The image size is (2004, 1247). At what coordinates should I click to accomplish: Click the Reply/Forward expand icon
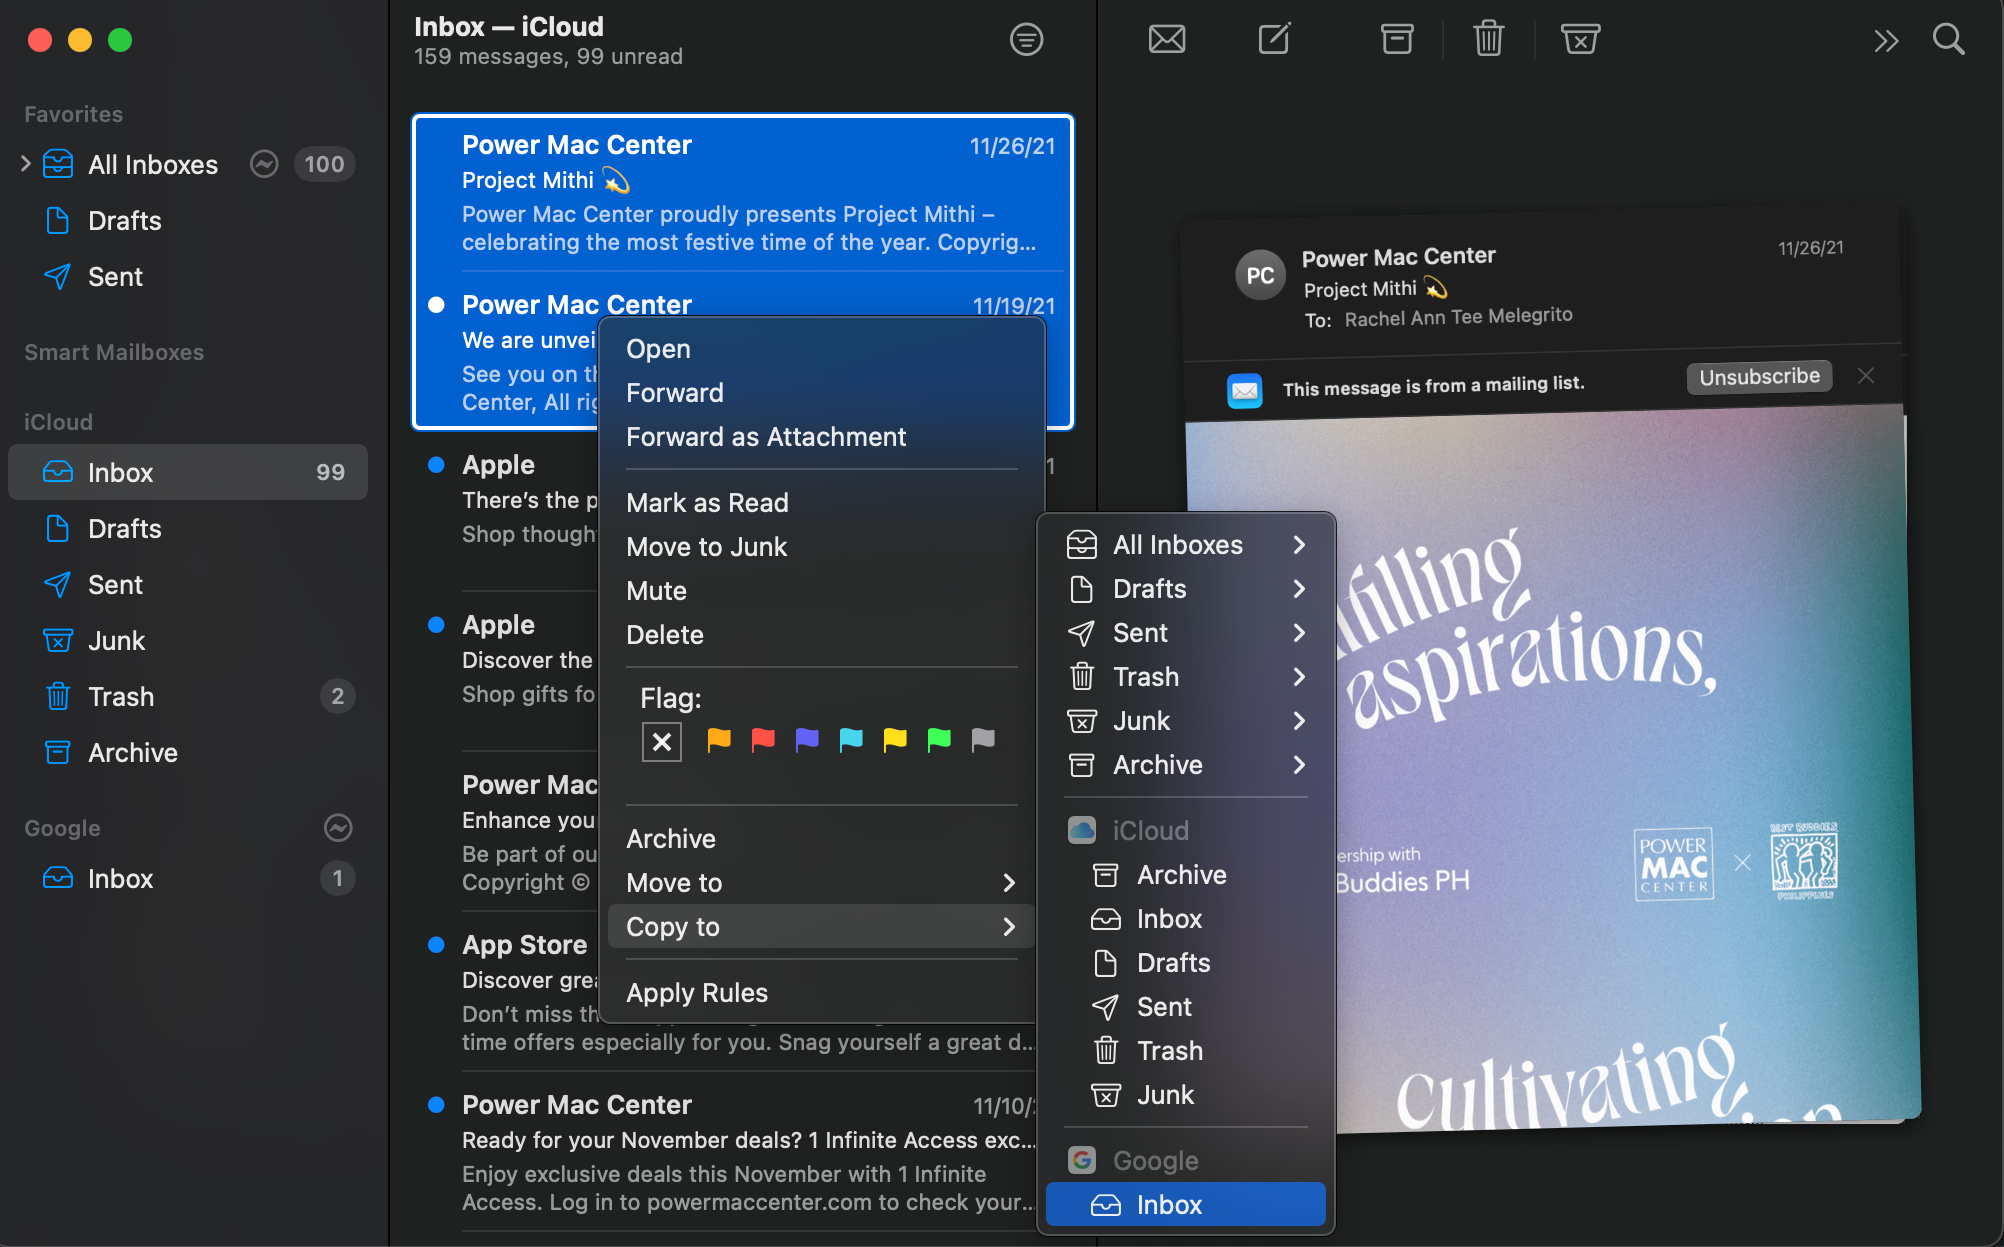(x=1886, y=40)
